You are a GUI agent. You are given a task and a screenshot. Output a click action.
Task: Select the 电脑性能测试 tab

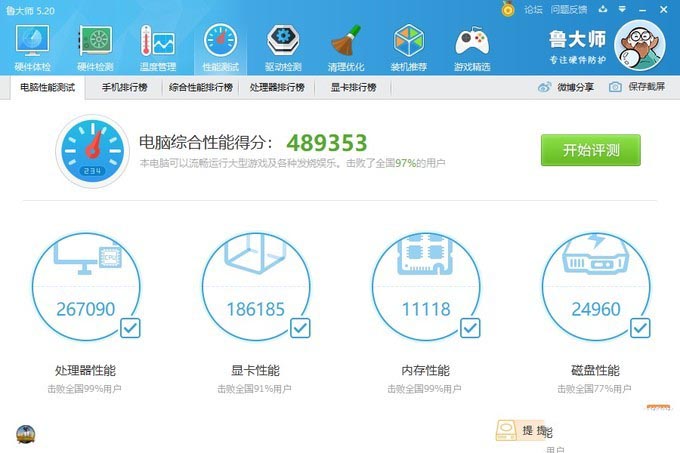click(48, 88)
